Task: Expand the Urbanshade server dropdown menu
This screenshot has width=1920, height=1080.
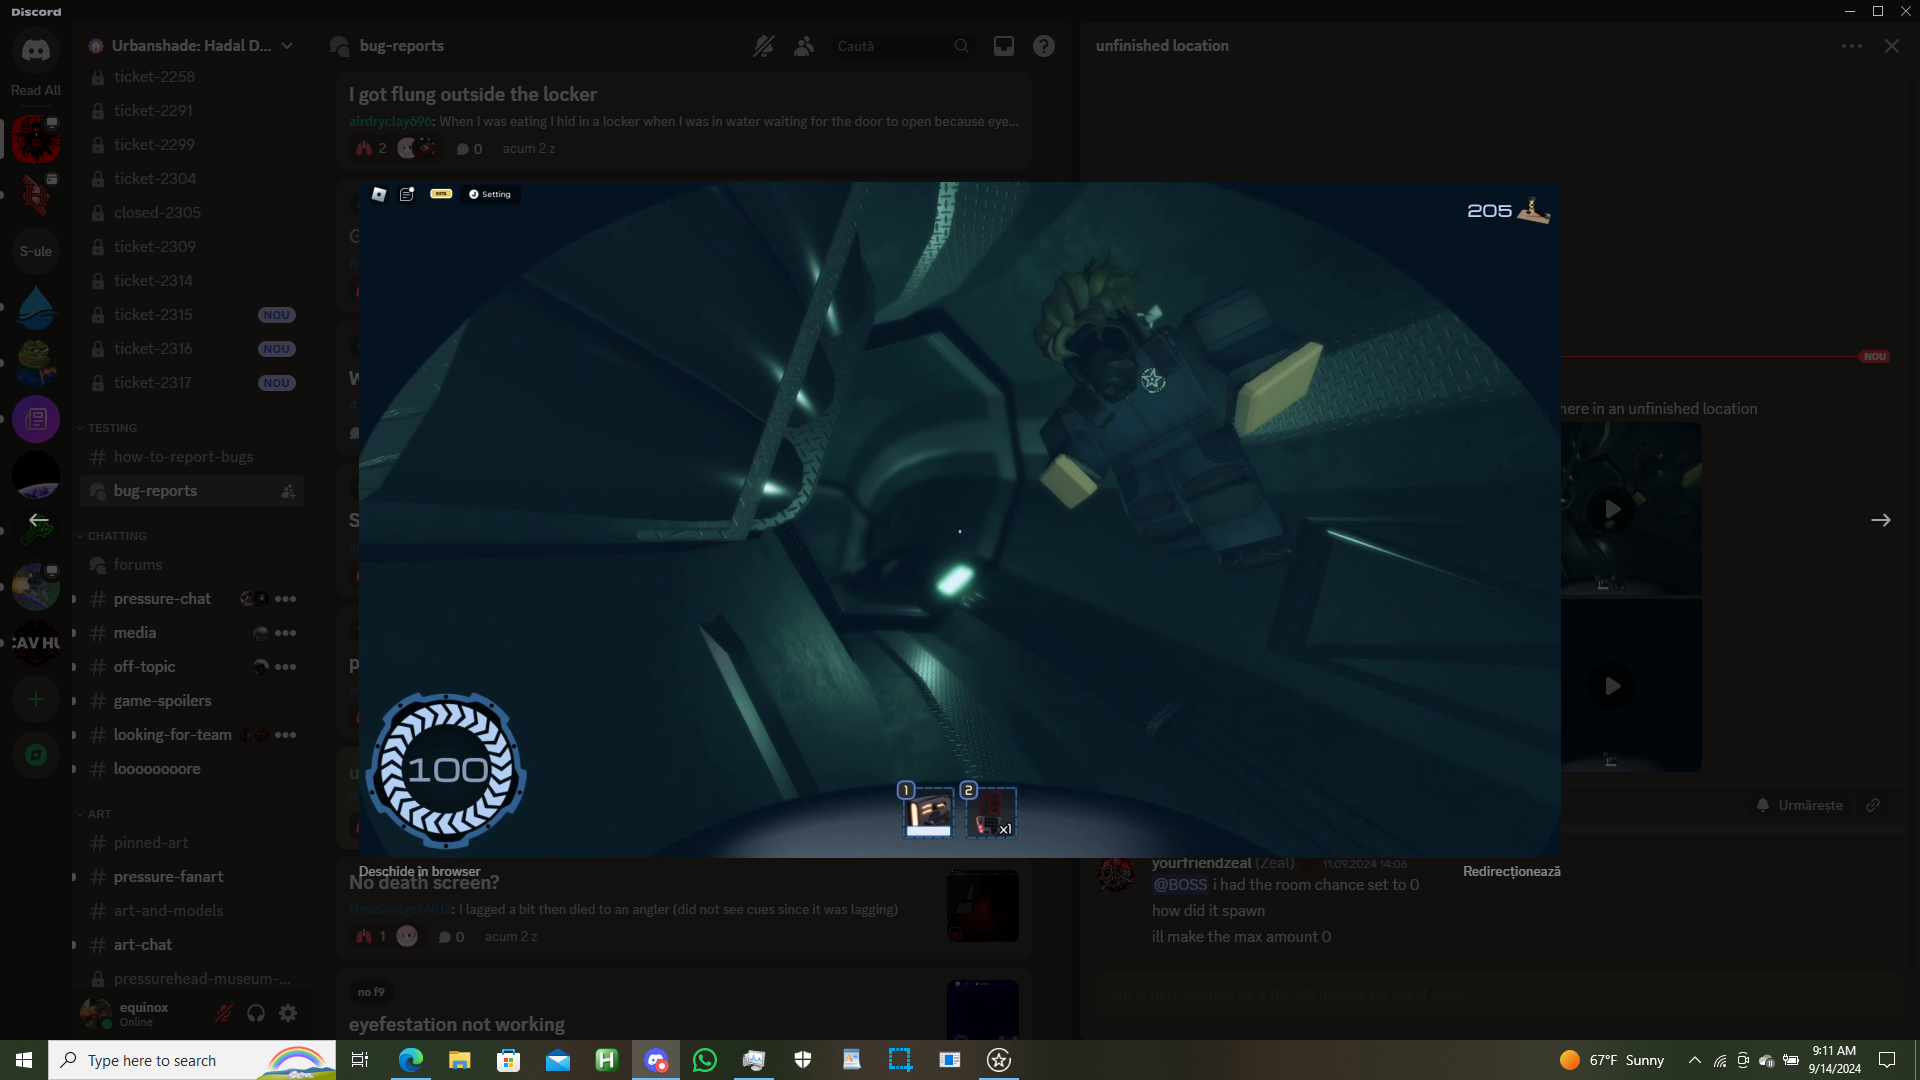Action: pyautogui.click(x=287, y=46)
